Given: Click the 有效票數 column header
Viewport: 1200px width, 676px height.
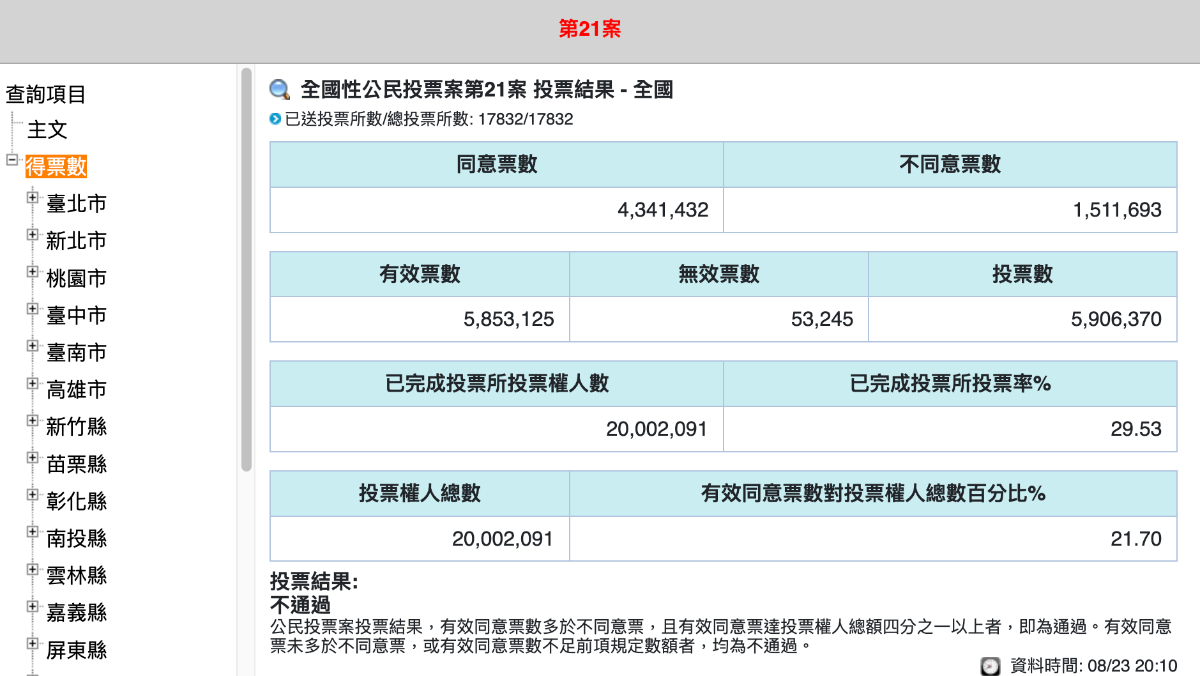Looking at the screenshot, I should 420,274.
